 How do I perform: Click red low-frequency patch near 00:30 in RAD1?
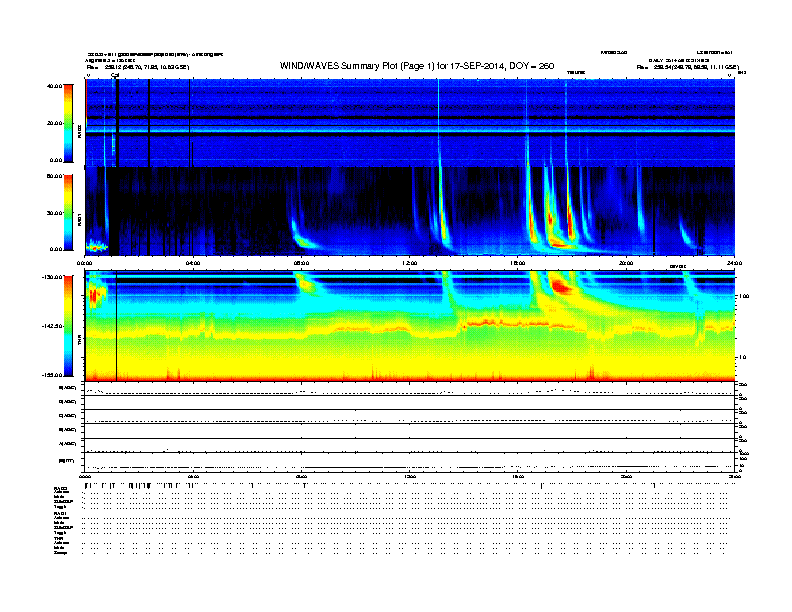coord(95,247)
